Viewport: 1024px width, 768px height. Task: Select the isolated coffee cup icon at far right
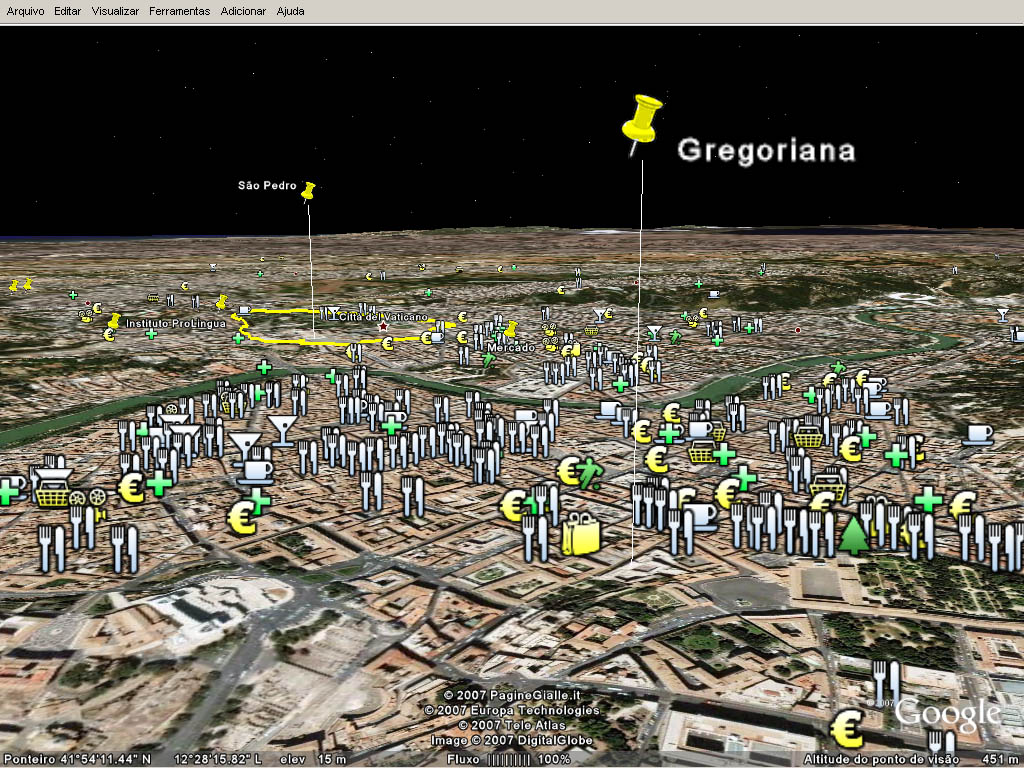click(x=977, y=435)
